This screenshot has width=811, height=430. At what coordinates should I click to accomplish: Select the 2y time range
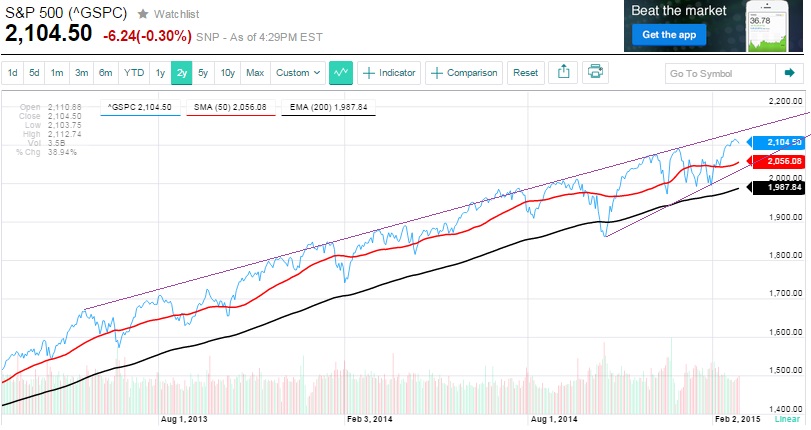181,73
